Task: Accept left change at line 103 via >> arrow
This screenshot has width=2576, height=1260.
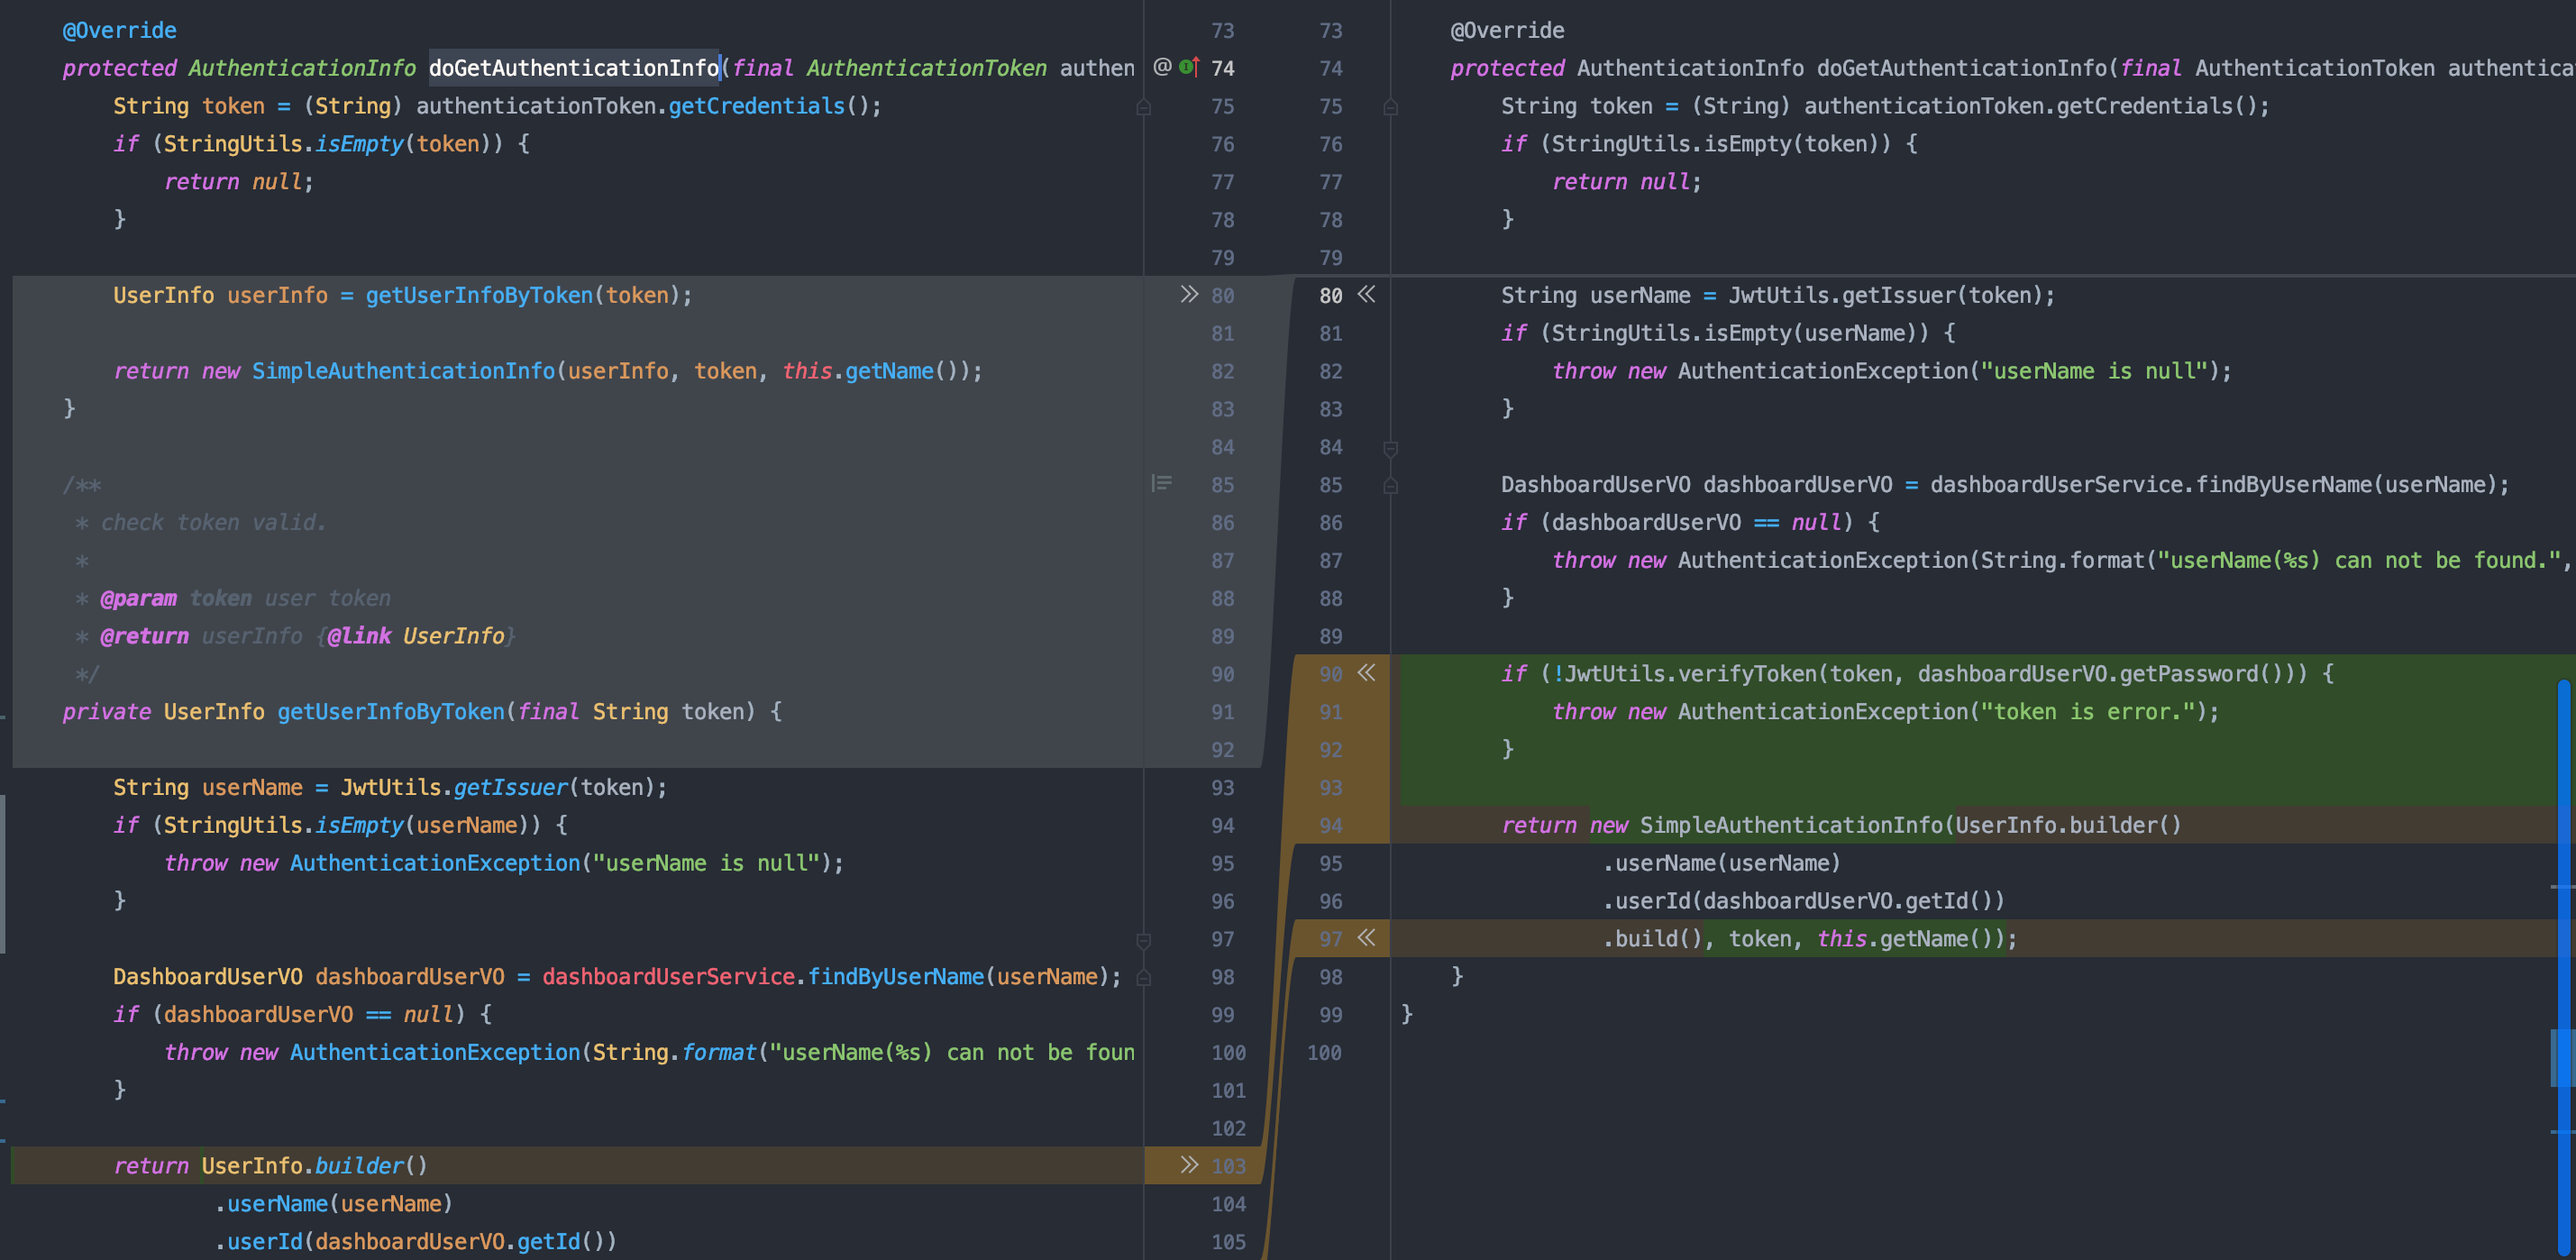Action: tap(1188, 1165)
